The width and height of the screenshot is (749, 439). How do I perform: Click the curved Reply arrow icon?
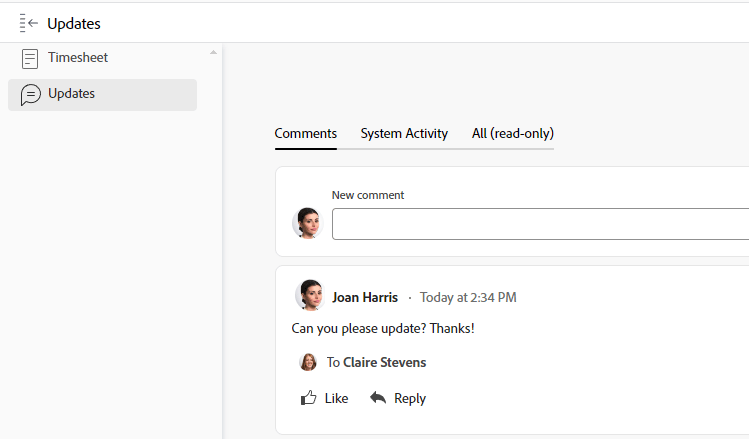pos(378,397)
